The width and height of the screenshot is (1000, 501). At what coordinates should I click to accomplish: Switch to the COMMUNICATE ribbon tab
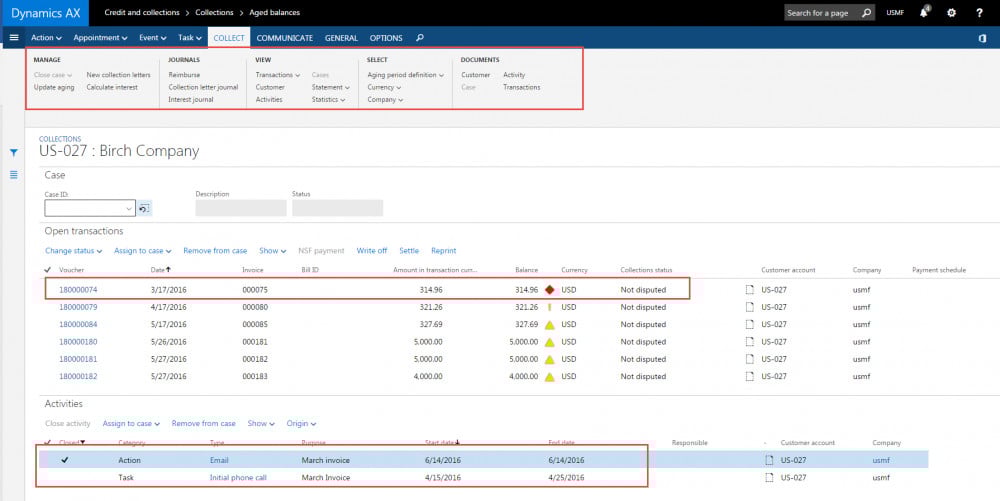[x=285, y=38]
